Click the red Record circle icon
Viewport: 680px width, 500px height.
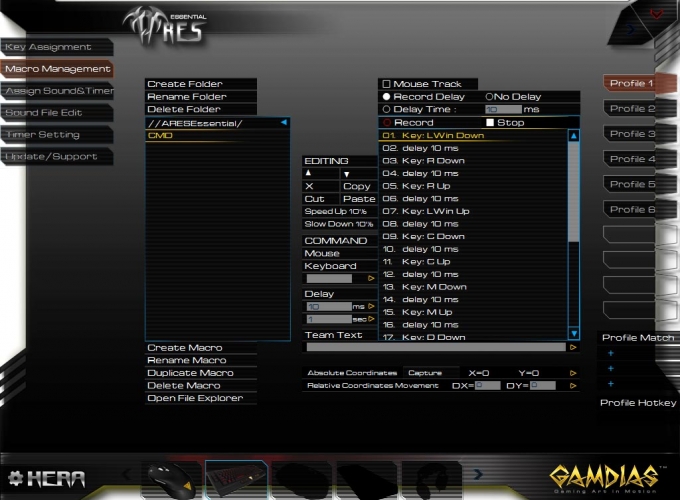point(387,122)
